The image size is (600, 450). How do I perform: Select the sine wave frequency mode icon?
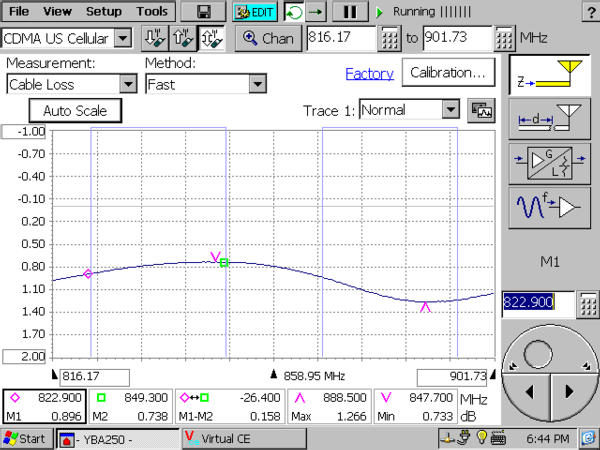(x=547, y=208)
